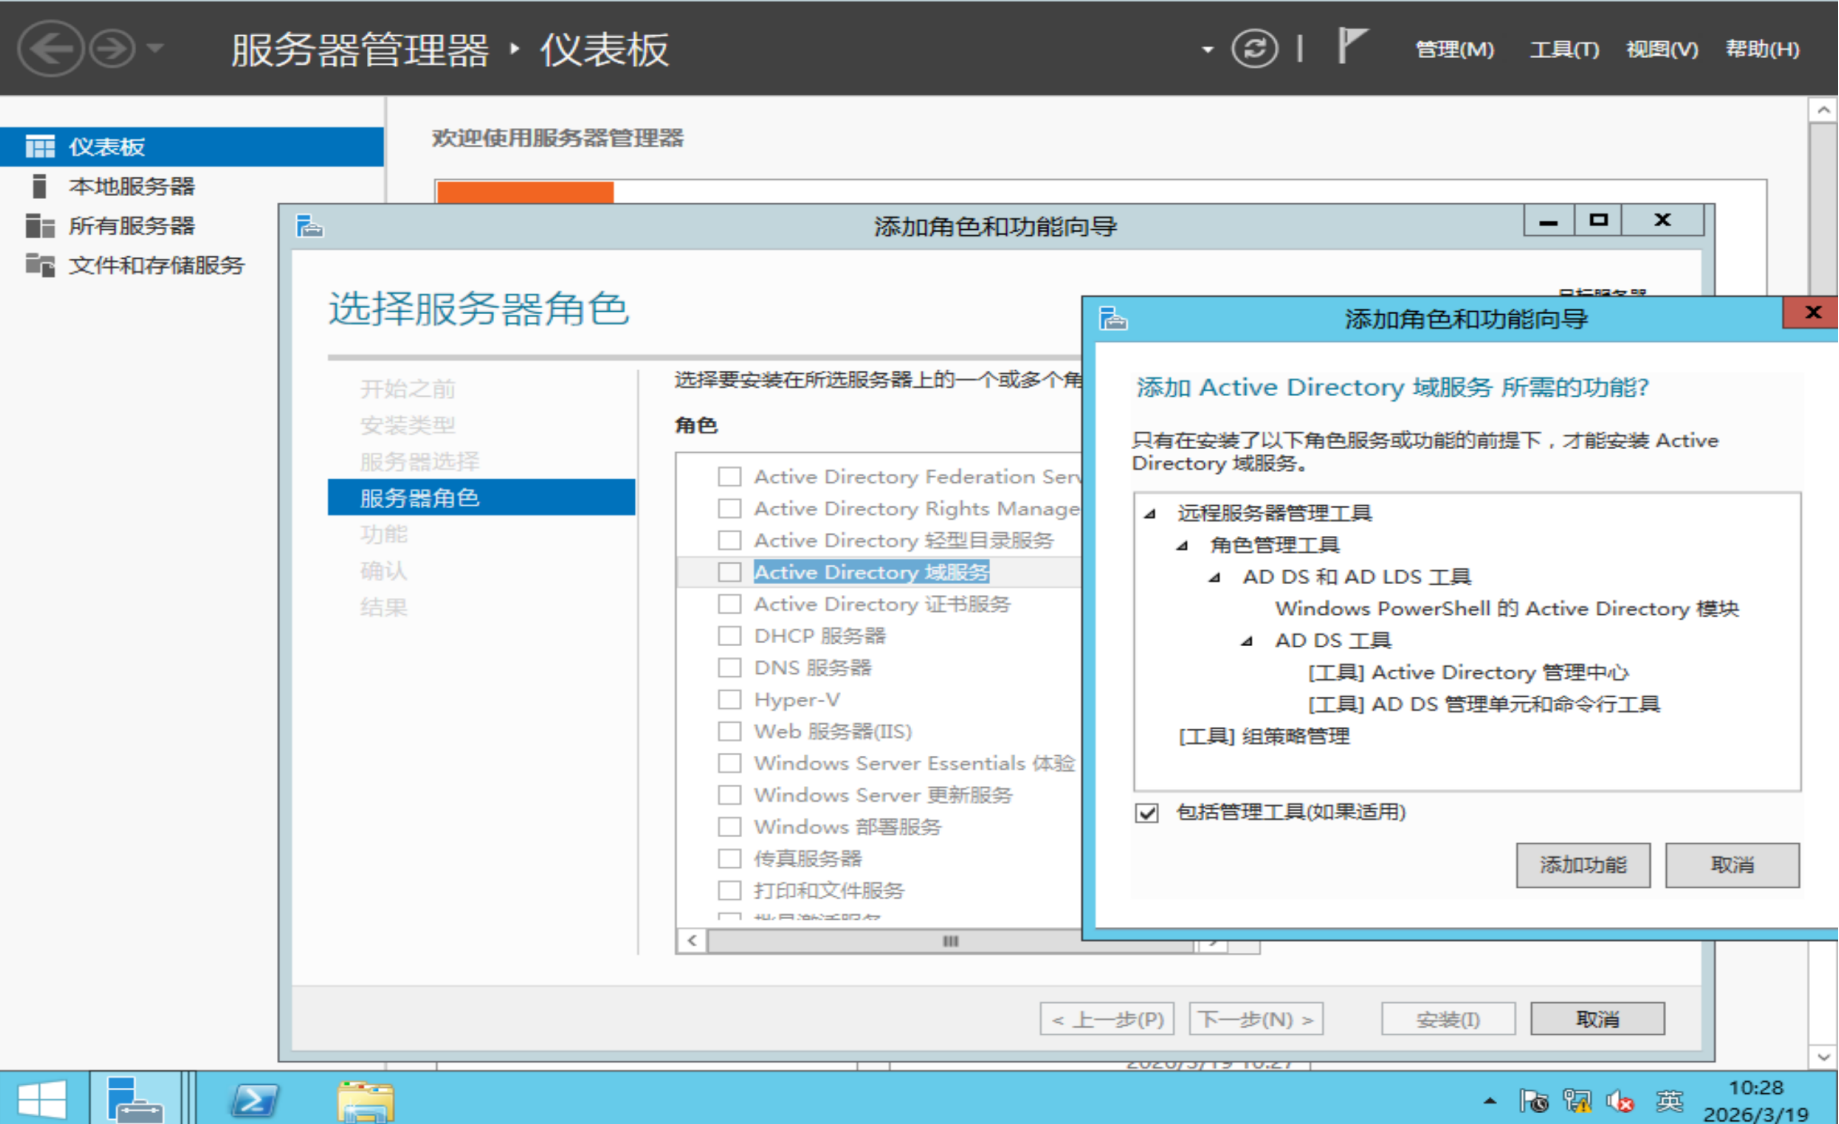Open the Windows Start button

(x=41, y=1099)
